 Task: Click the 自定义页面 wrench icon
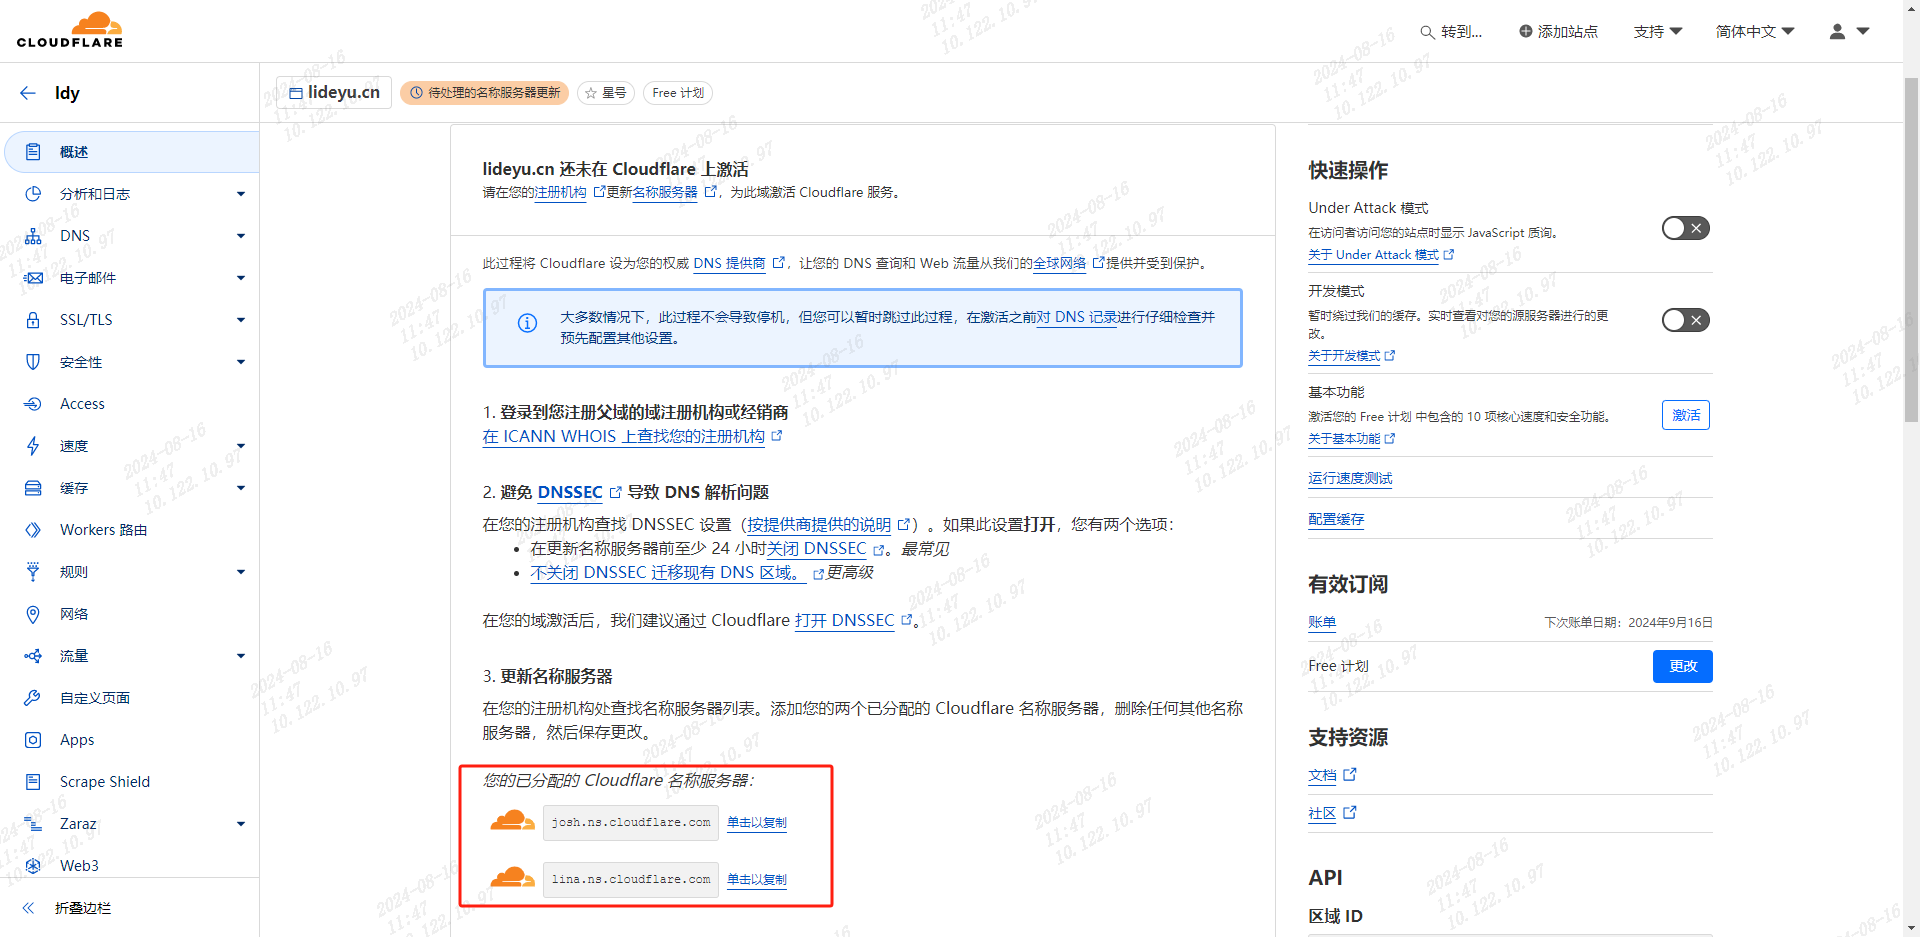pos(33,698)
